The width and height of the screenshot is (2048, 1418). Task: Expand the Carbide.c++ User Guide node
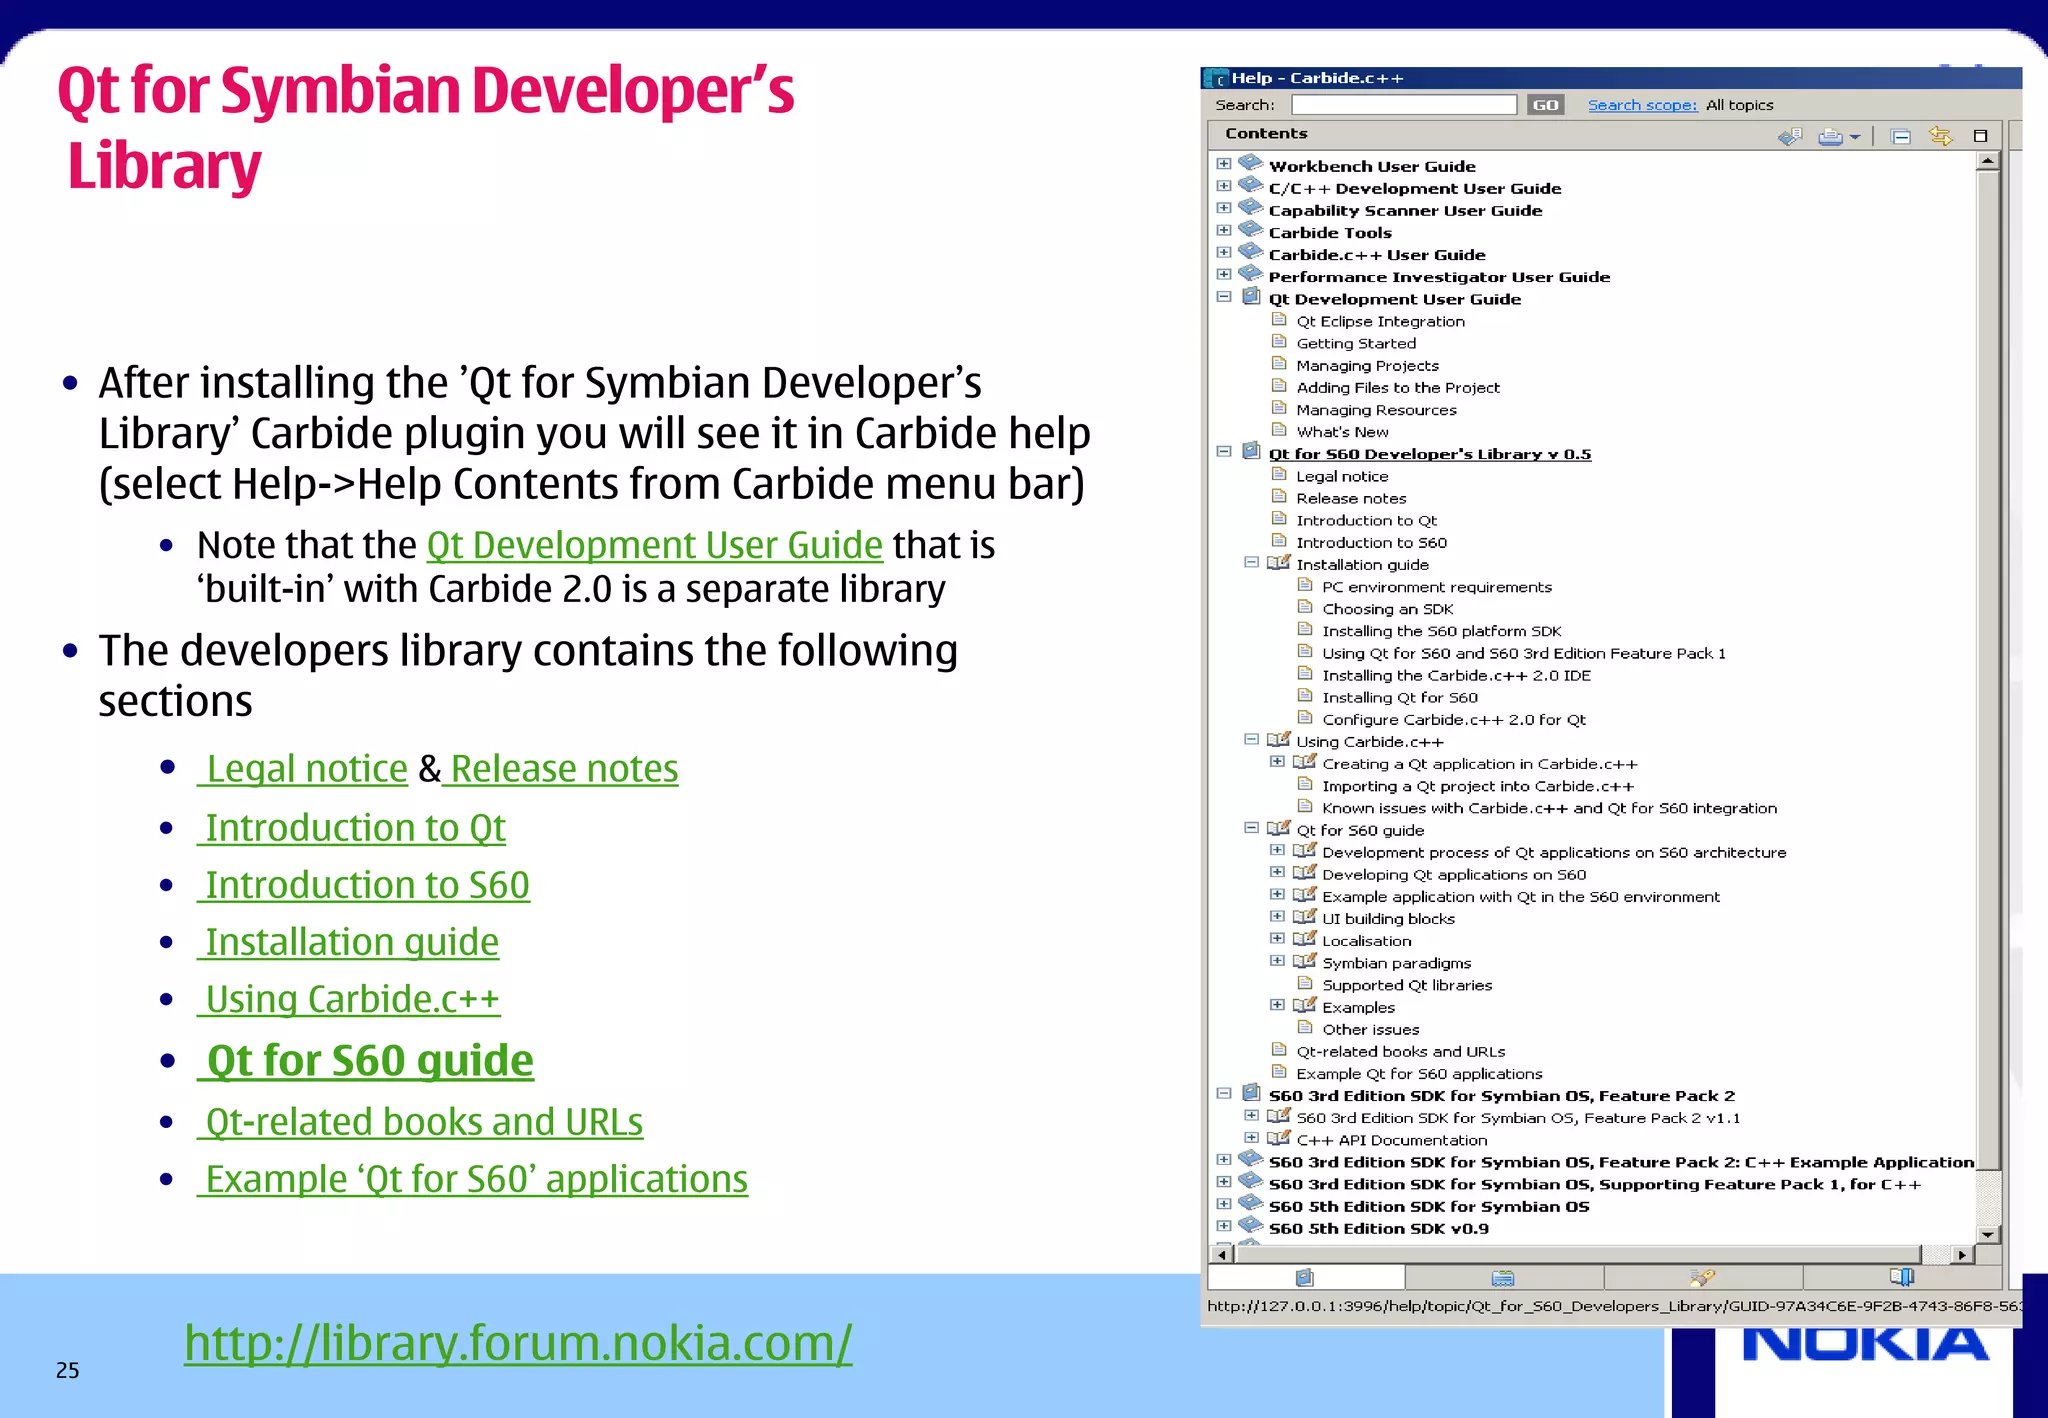(1224, 252)
